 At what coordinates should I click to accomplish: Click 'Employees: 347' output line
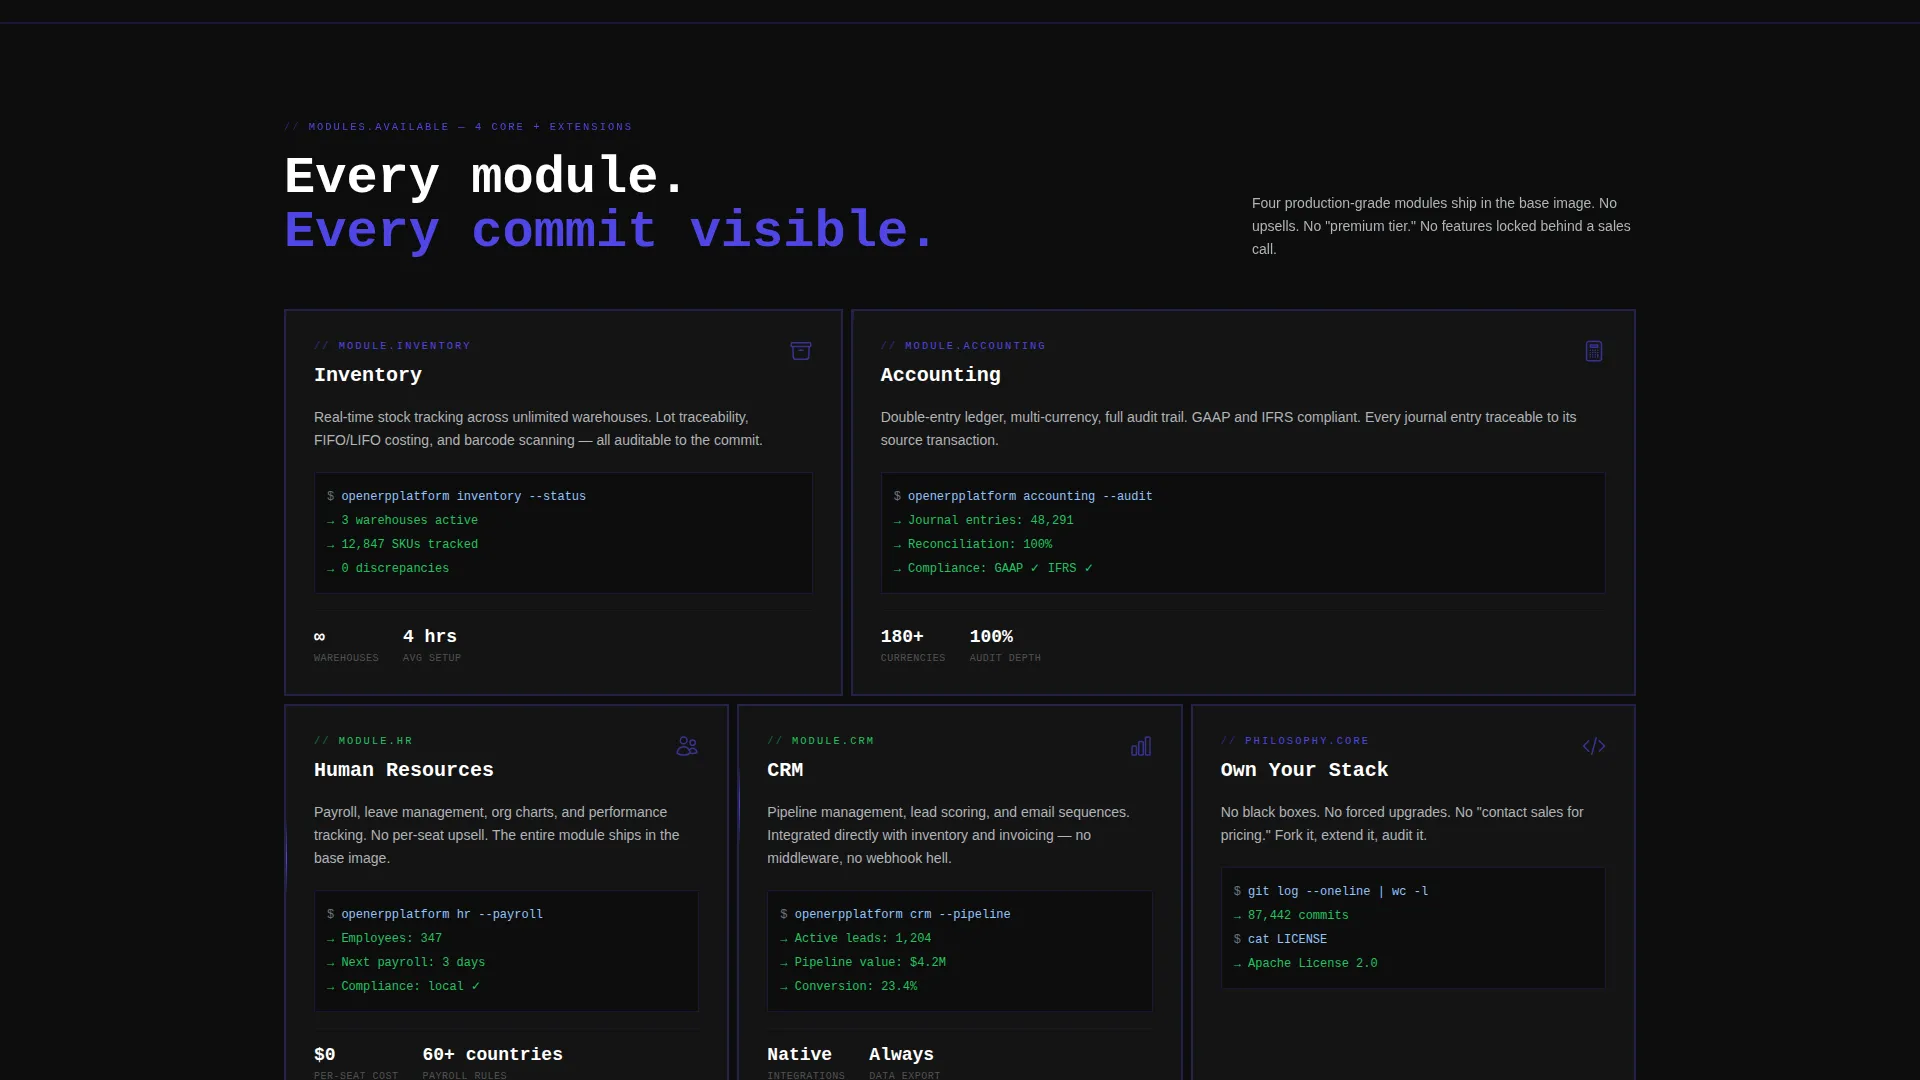coord(391,938)
